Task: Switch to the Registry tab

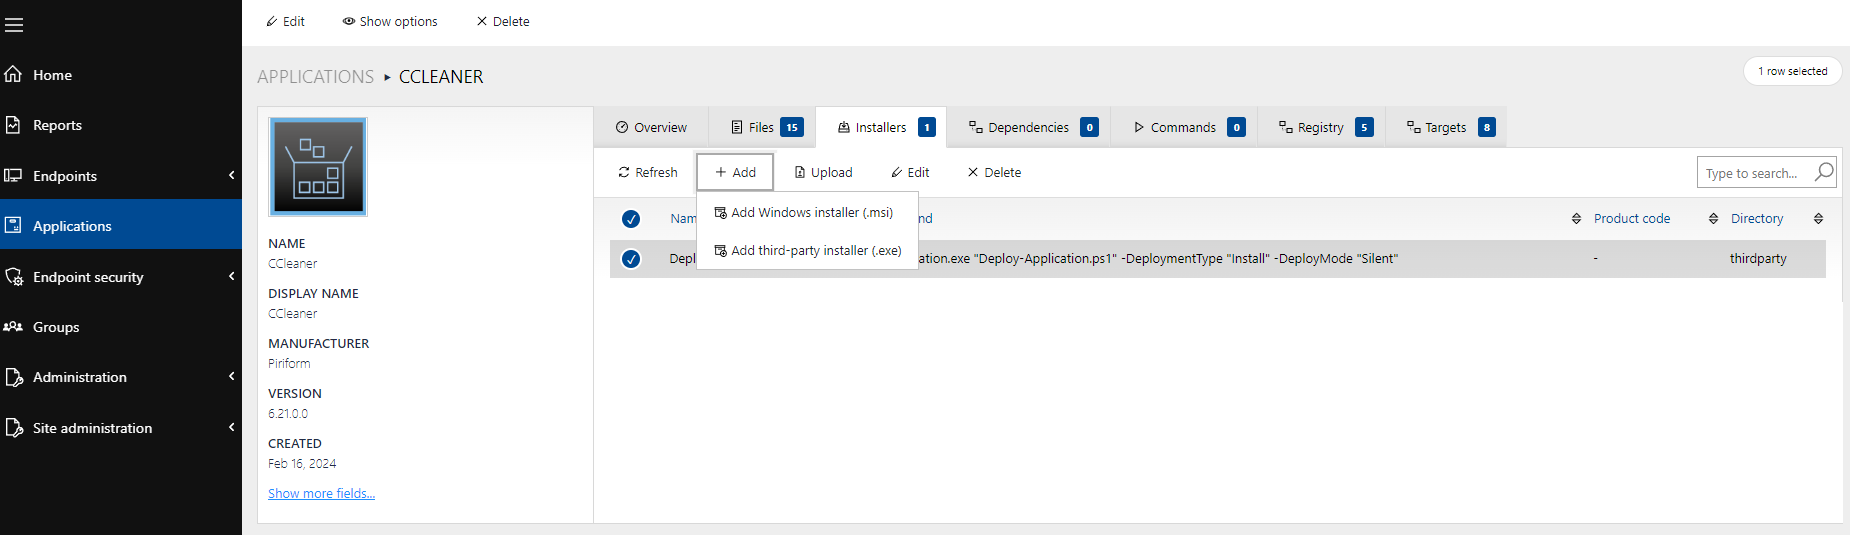Action: [x=1320, y=128]
